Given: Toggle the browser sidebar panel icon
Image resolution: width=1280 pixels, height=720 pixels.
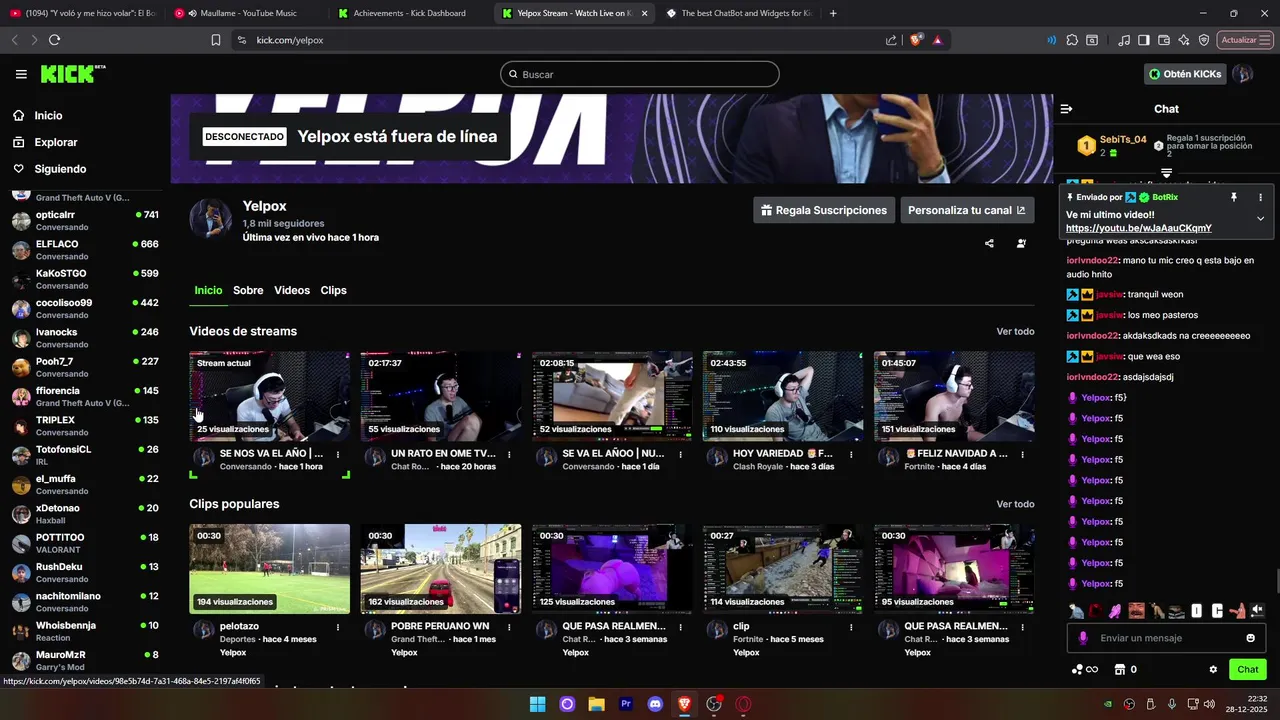Looking at the screenshot, I should pos(1145,40).
